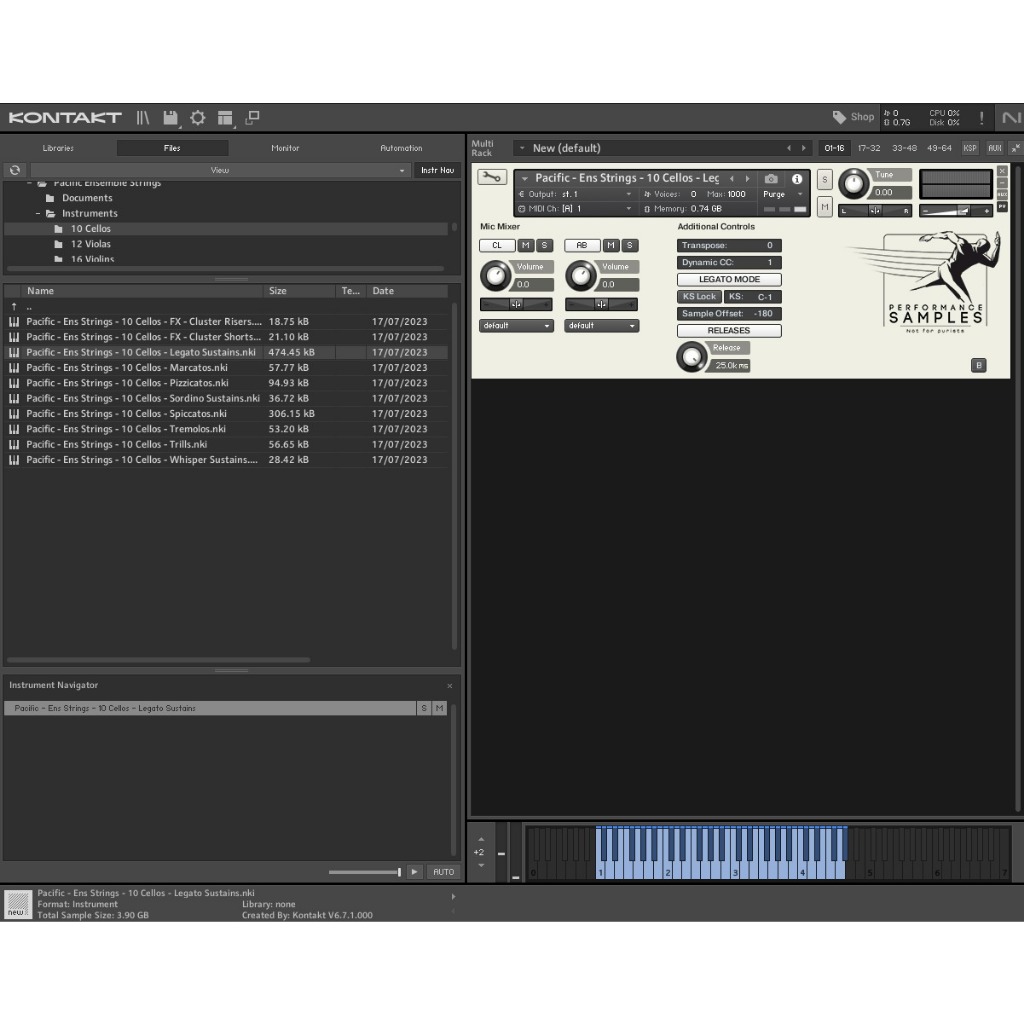Open the 10 Cellos folder

tap(91, 229)
